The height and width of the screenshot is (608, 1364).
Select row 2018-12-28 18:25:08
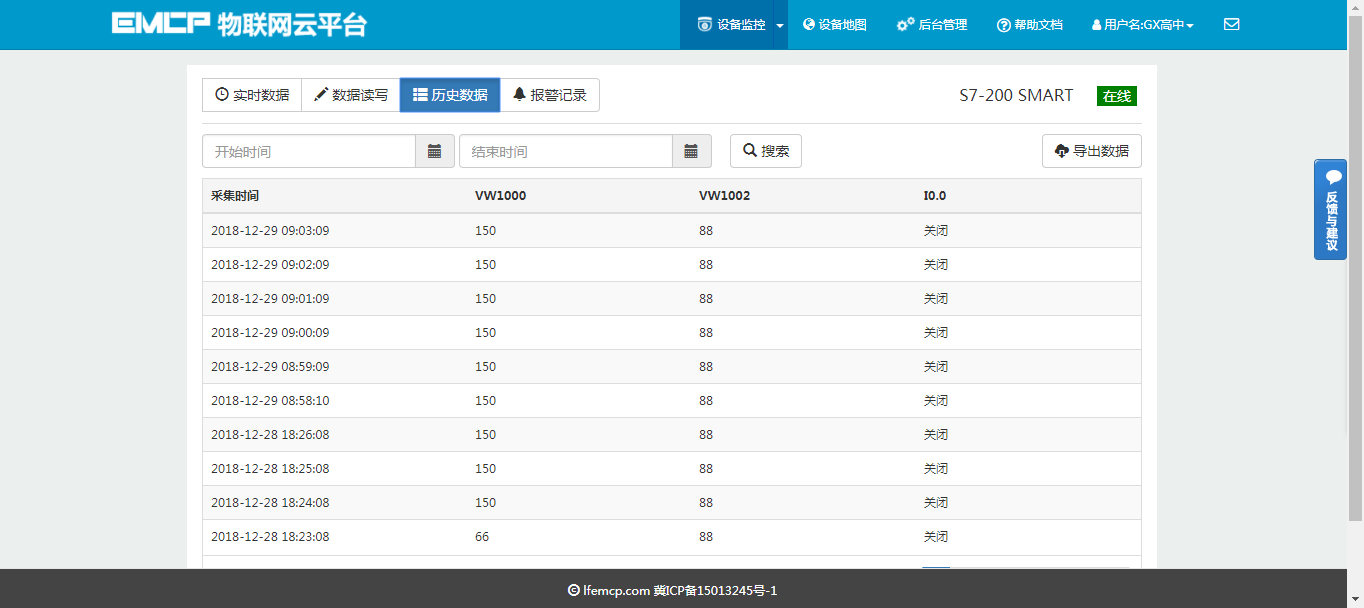672,469
